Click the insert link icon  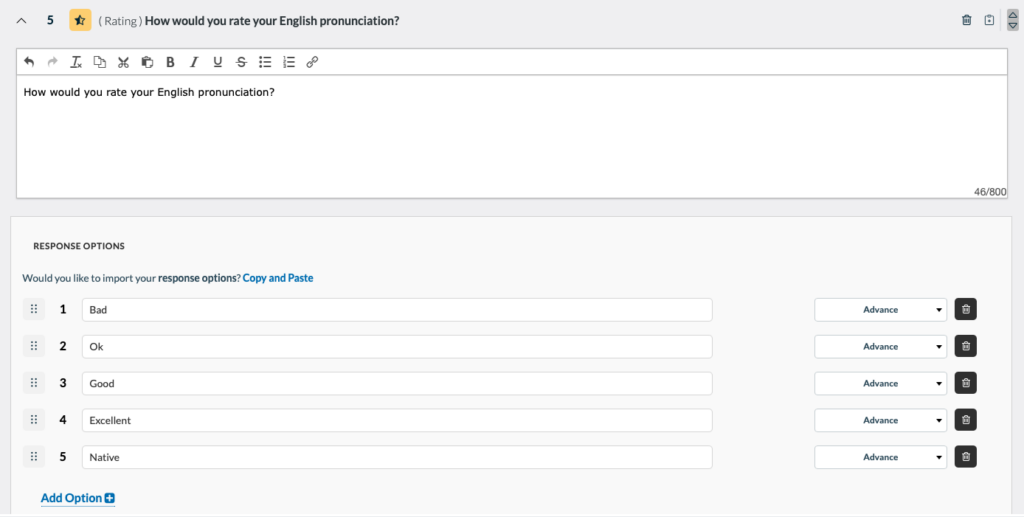click(x=312, y=62)
